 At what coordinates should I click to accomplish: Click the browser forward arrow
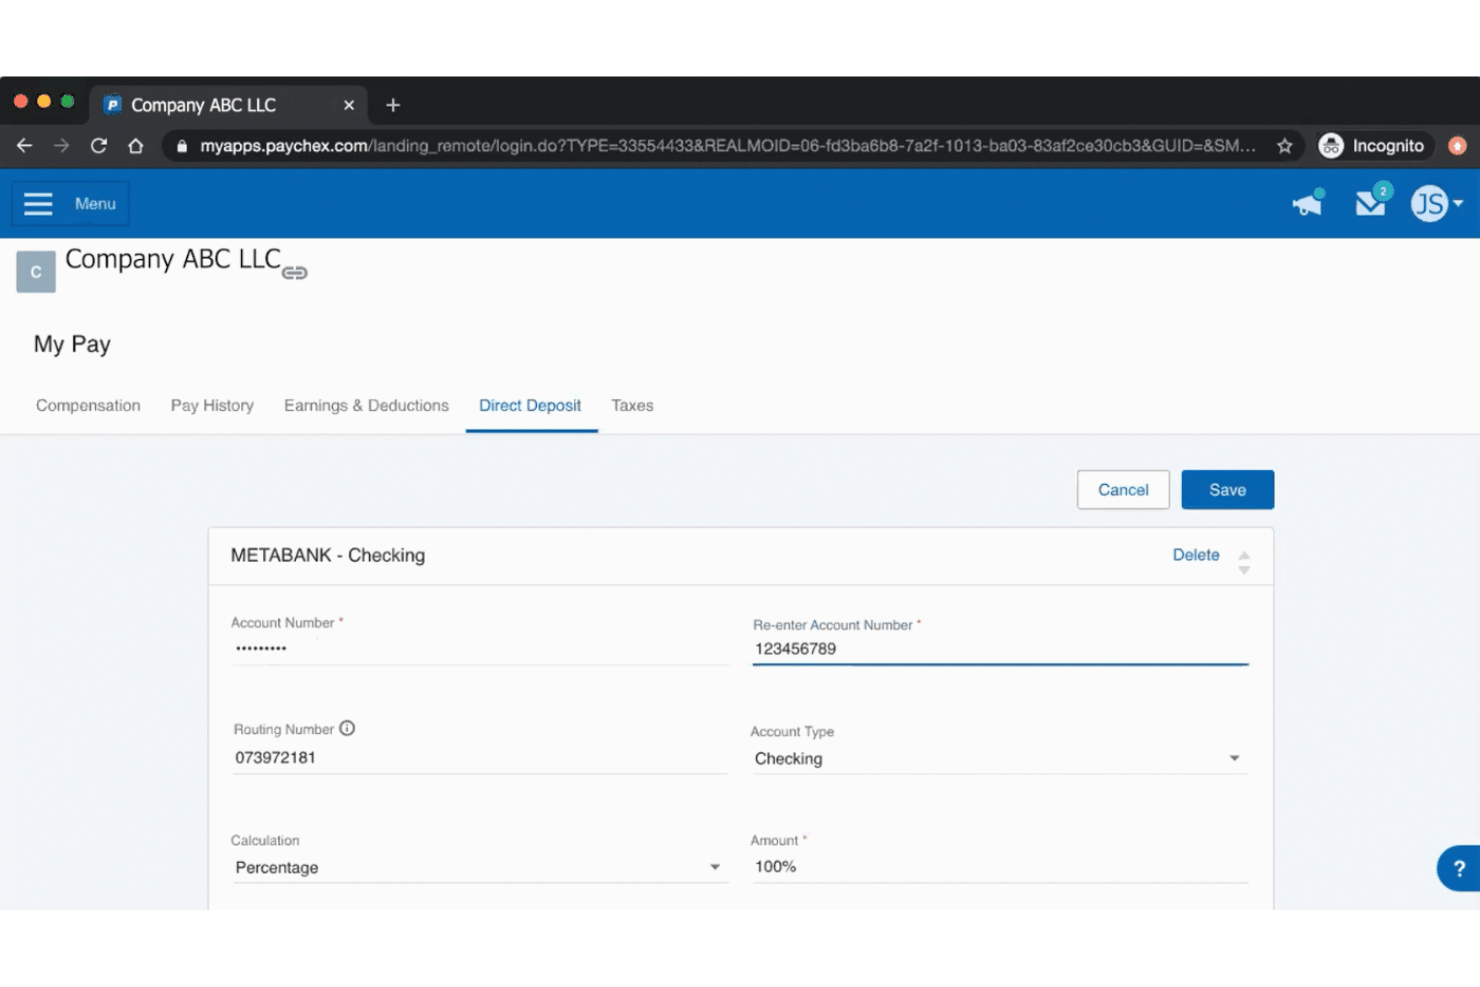(x=62, y=146)
